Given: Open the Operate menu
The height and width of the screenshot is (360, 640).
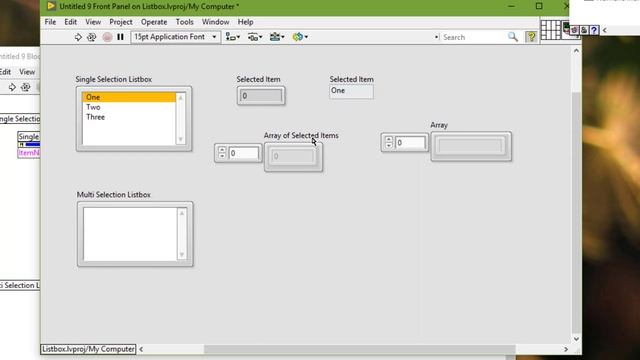Looking at the screenshot, I should [154, 22].
